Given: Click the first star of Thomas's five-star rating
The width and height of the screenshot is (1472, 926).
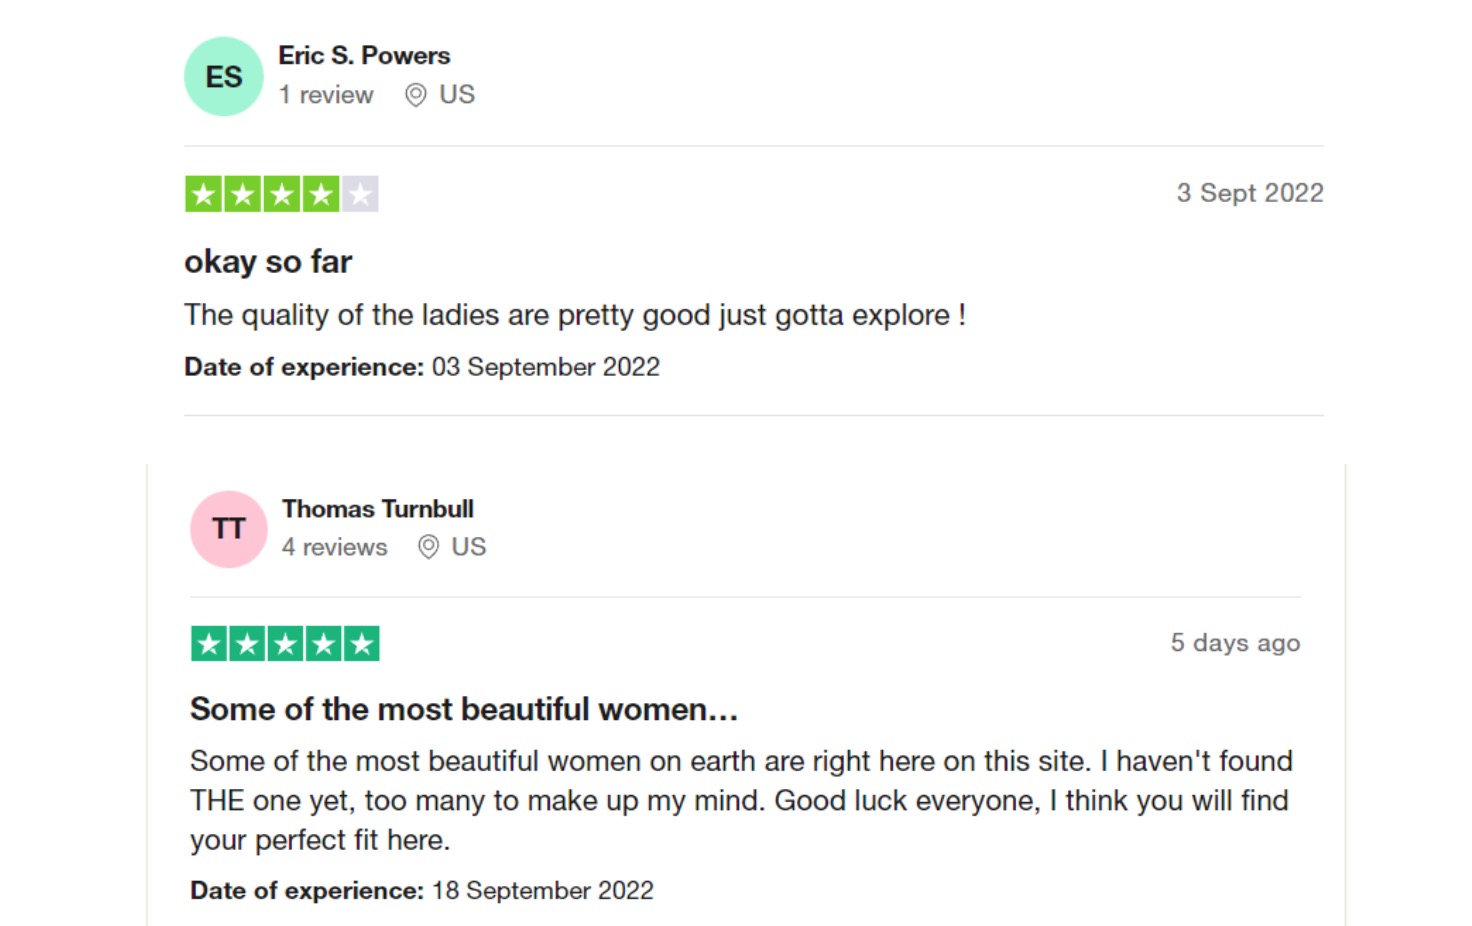Looking at the screenshot, I should click(209, 644).
